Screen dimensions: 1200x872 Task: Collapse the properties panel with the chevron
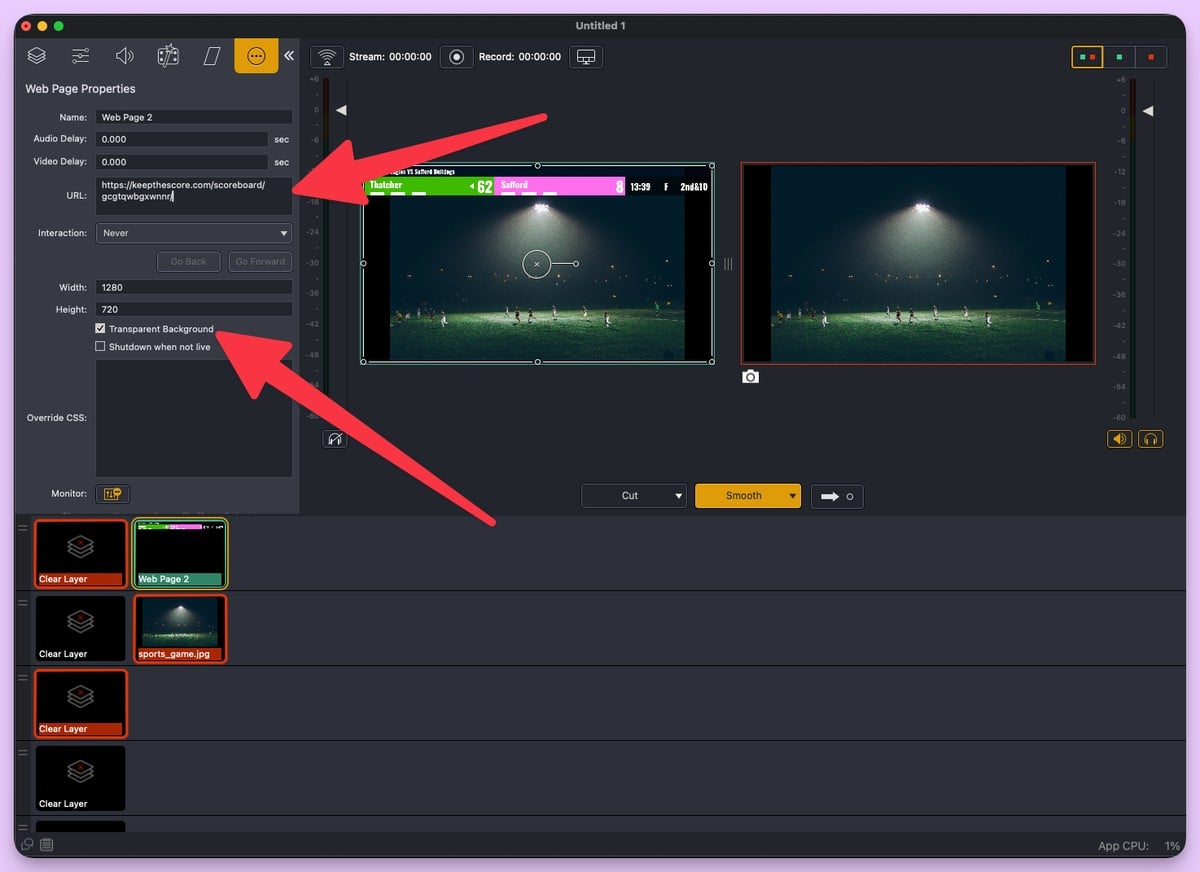(x=289, y=55)
